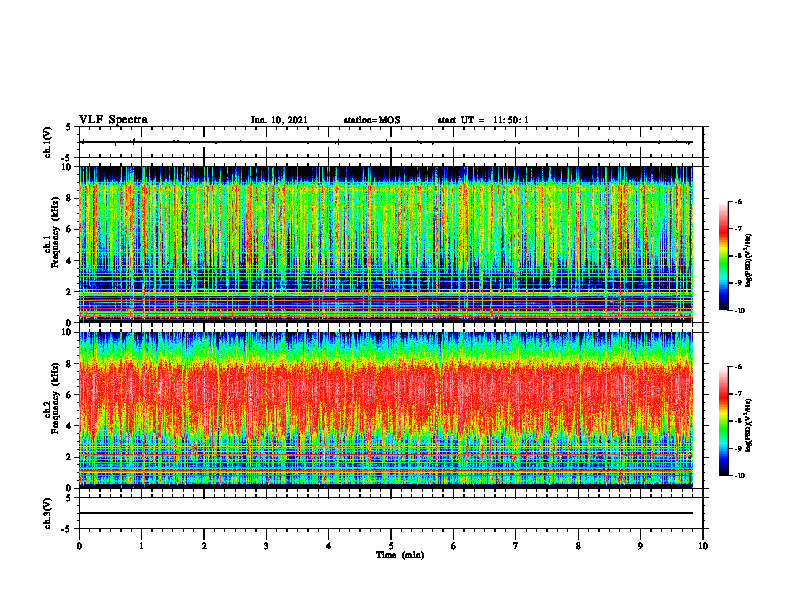792x612 pixels.
Task: Click time-axis tick label "3"
Action: coord(266,546)
